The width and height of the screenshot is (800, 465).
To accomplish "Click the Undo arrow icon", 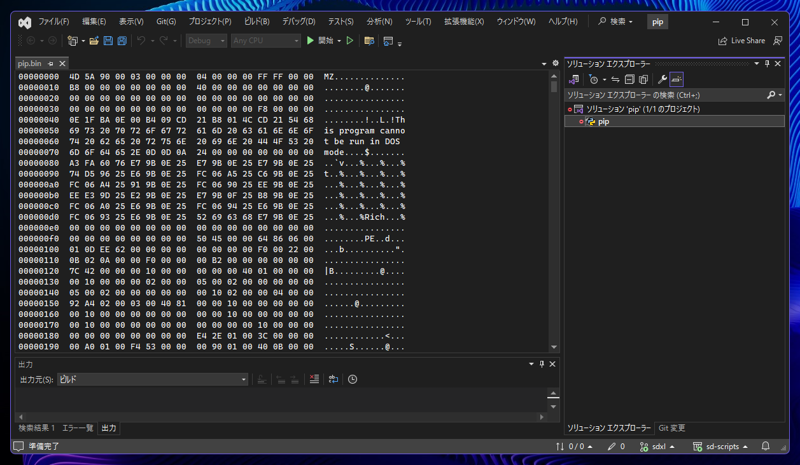I will 141,40.
